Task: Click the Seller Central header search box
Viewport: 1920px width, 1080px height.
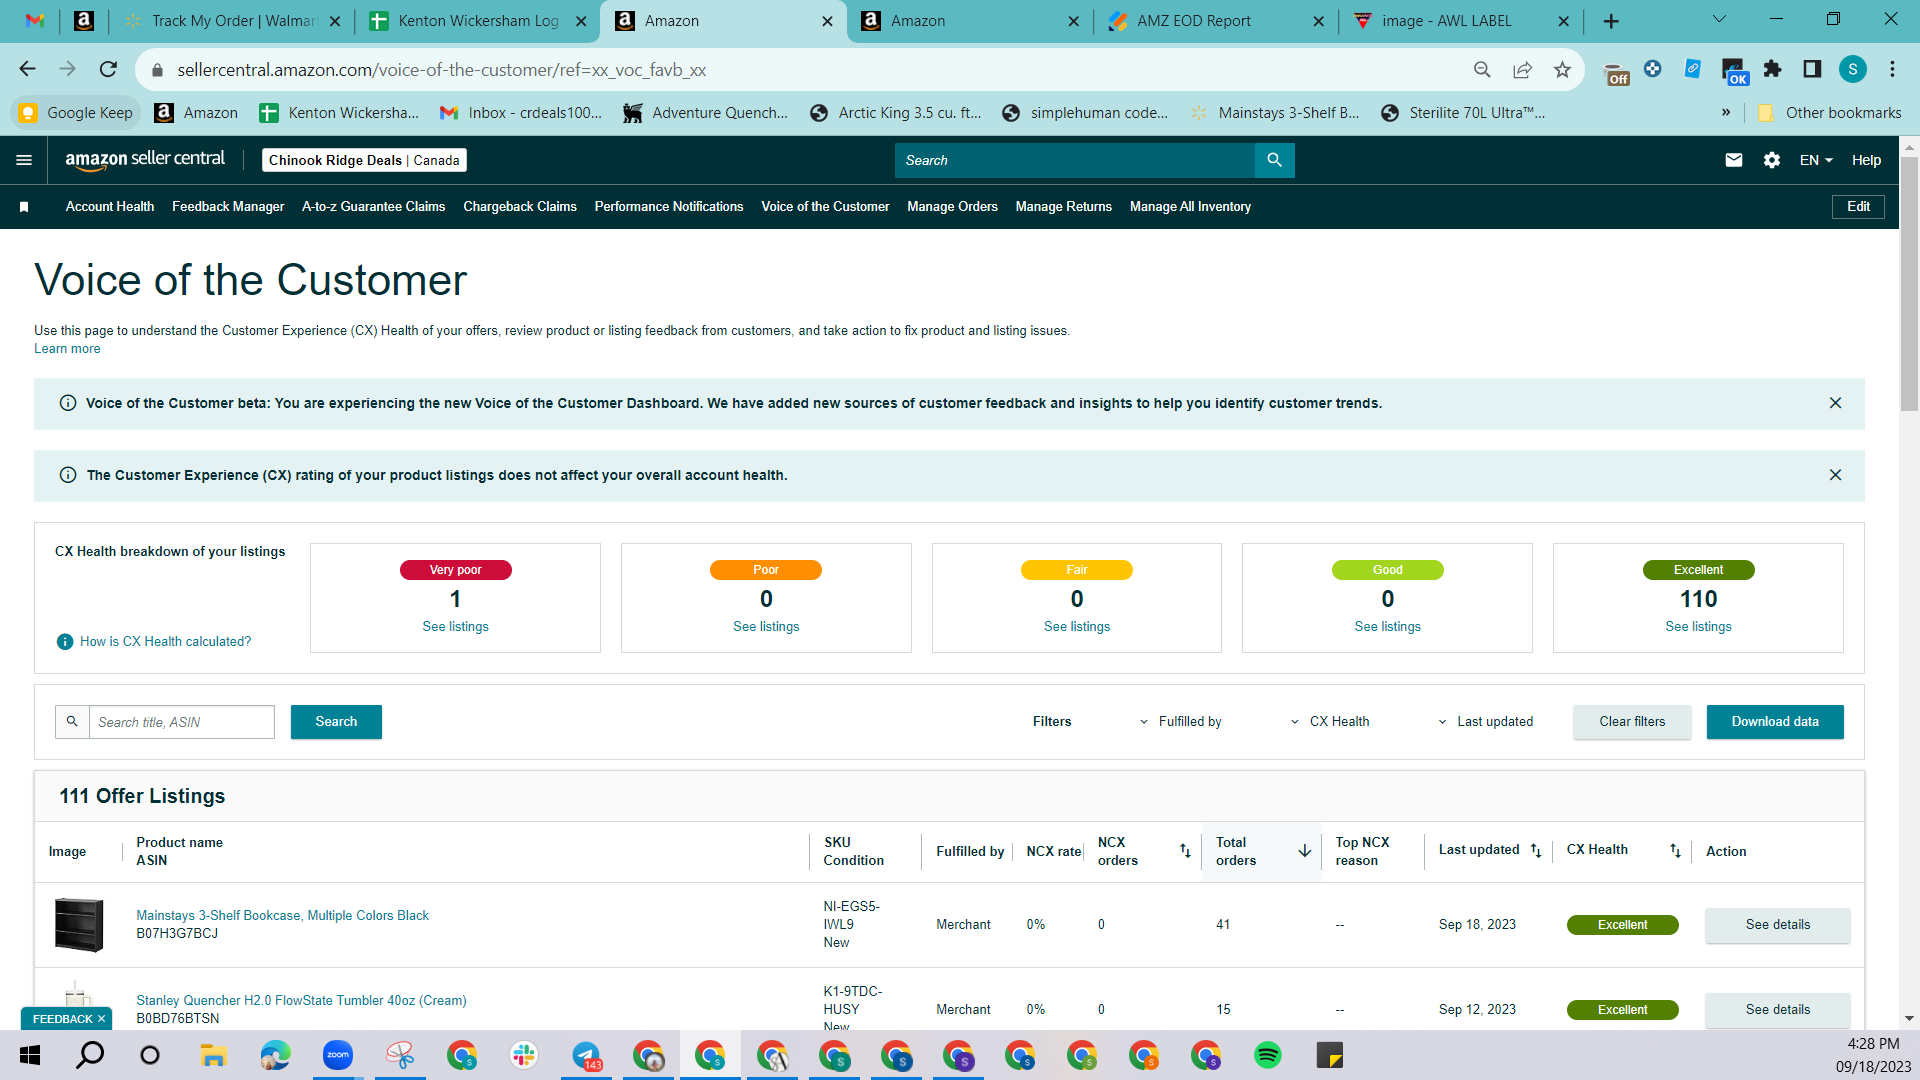Action: pyautogui.click(x=1075, y=160)
